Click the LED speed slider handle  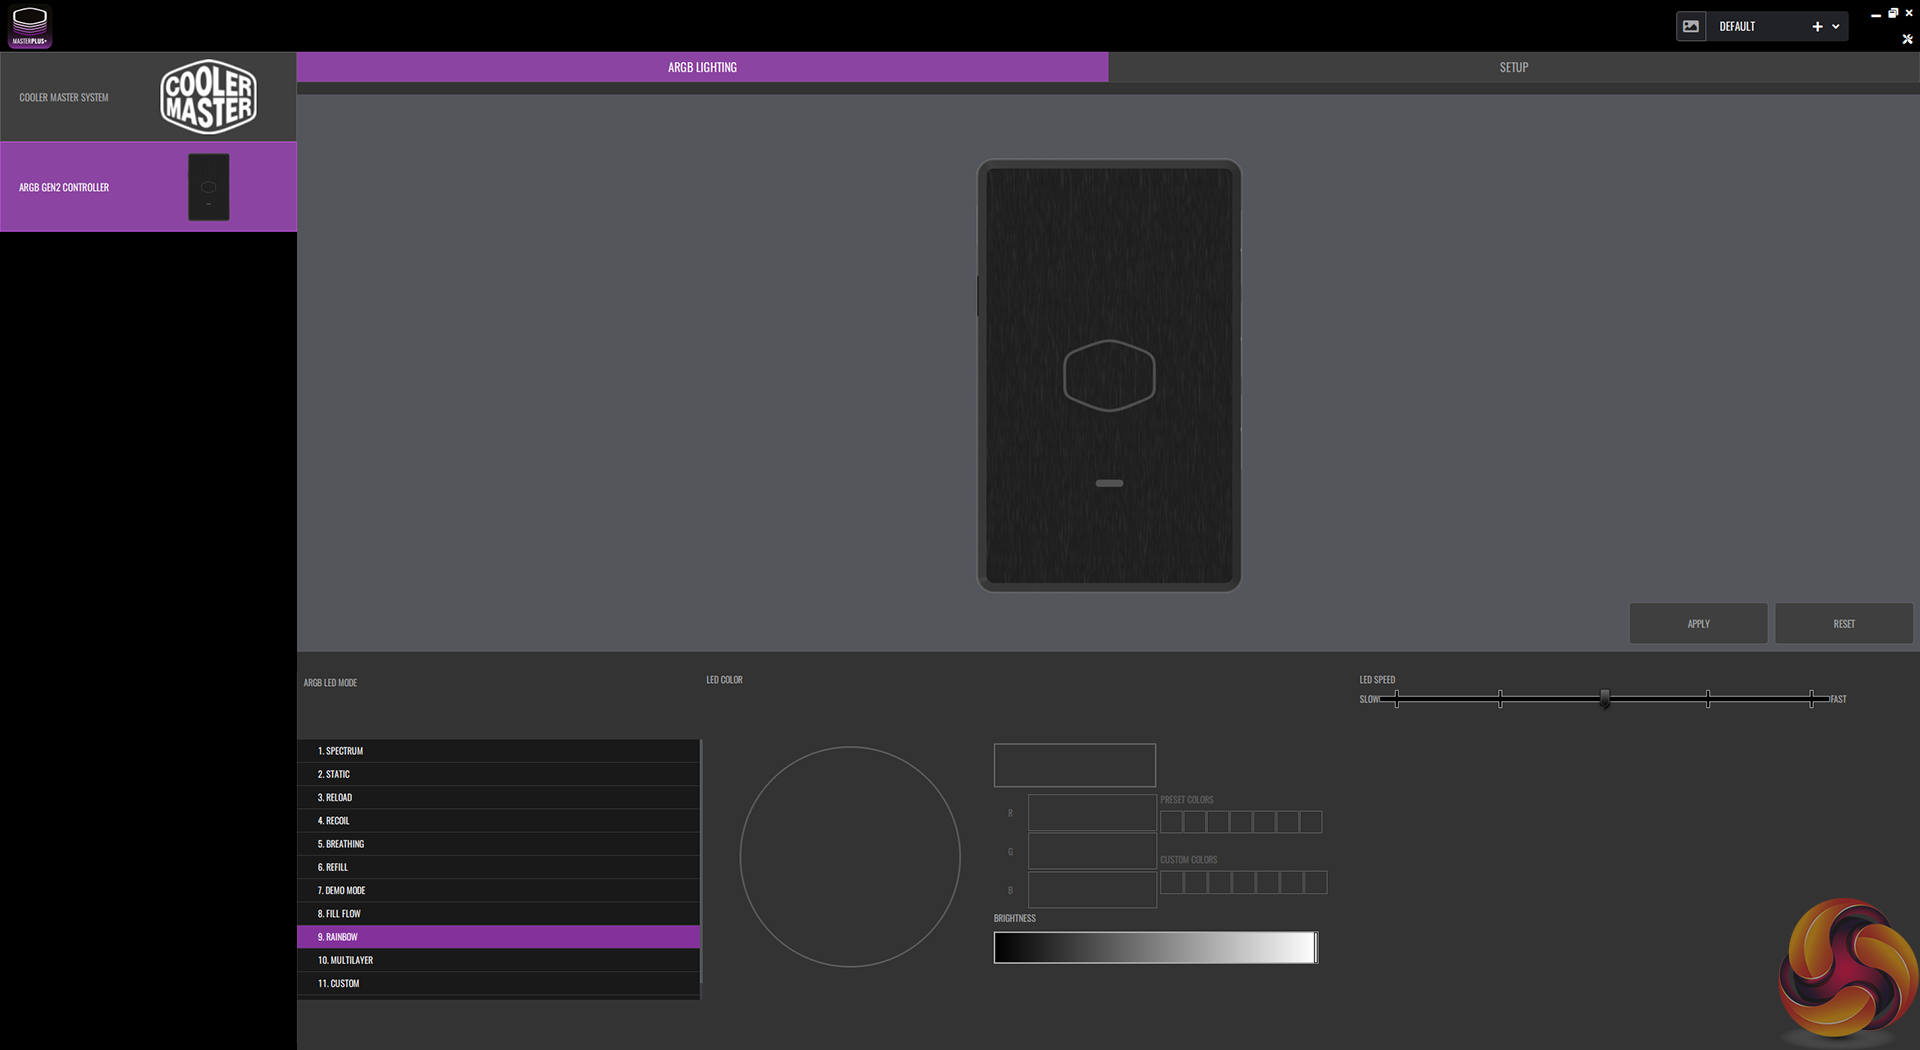[1604, 698]
